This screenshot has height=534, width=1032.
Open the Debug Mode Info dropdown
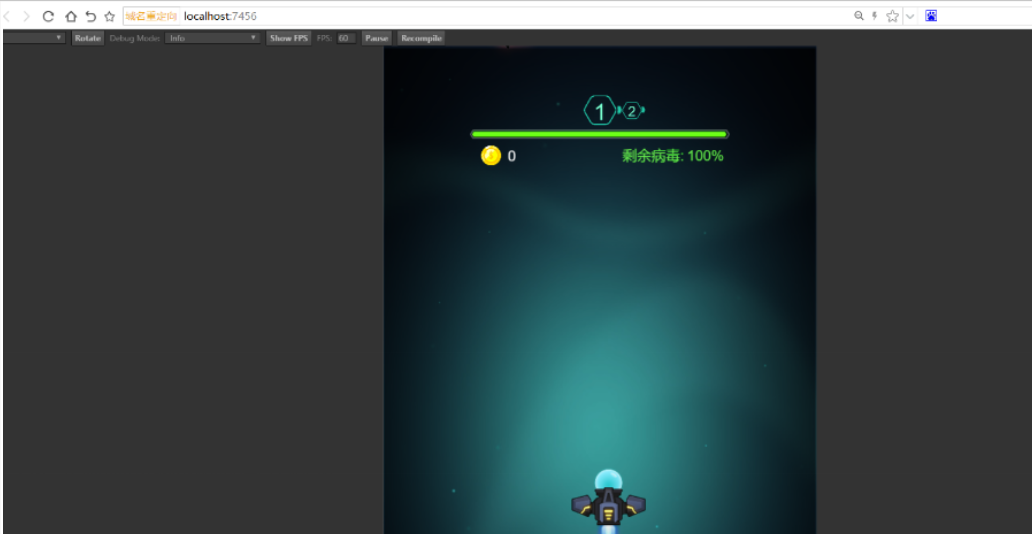pyautogui.click(x=213, y=38)
